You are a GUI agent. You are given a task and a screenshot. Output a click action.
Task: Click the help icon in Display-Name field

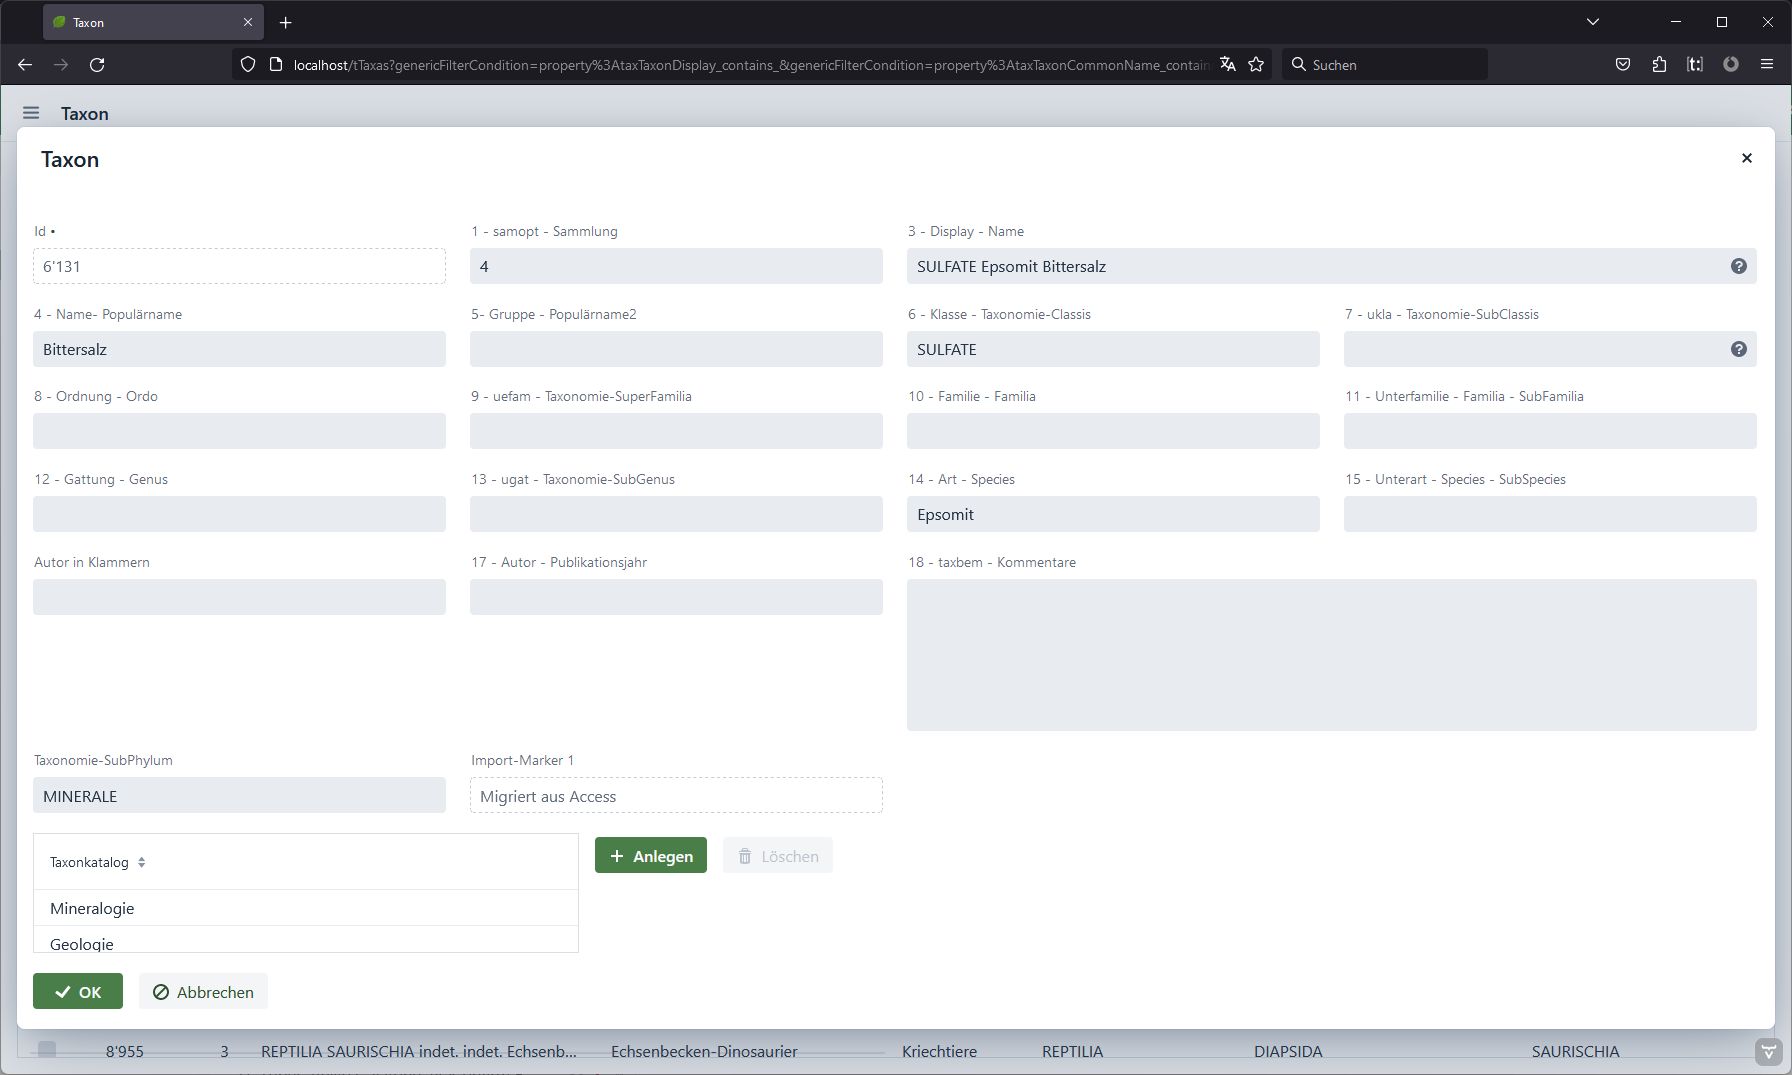[1738, 266]
